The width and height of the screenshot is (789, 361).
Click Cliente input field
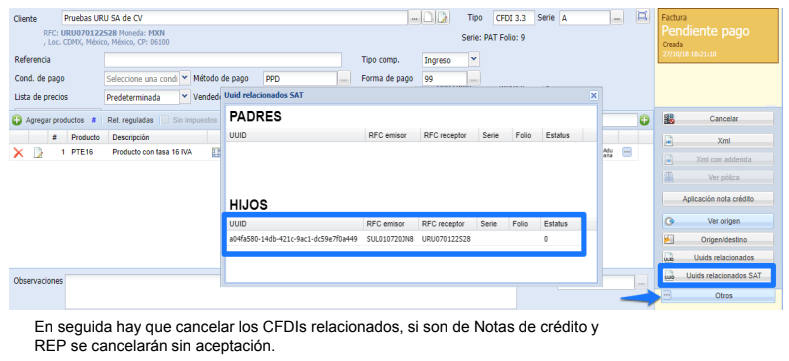(234, 18)
